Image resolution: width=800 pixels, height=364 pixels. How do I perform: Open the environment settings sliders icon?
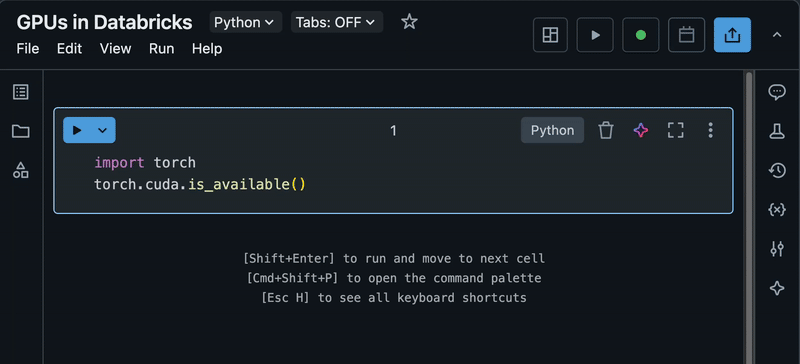click(x=777, y=249)
